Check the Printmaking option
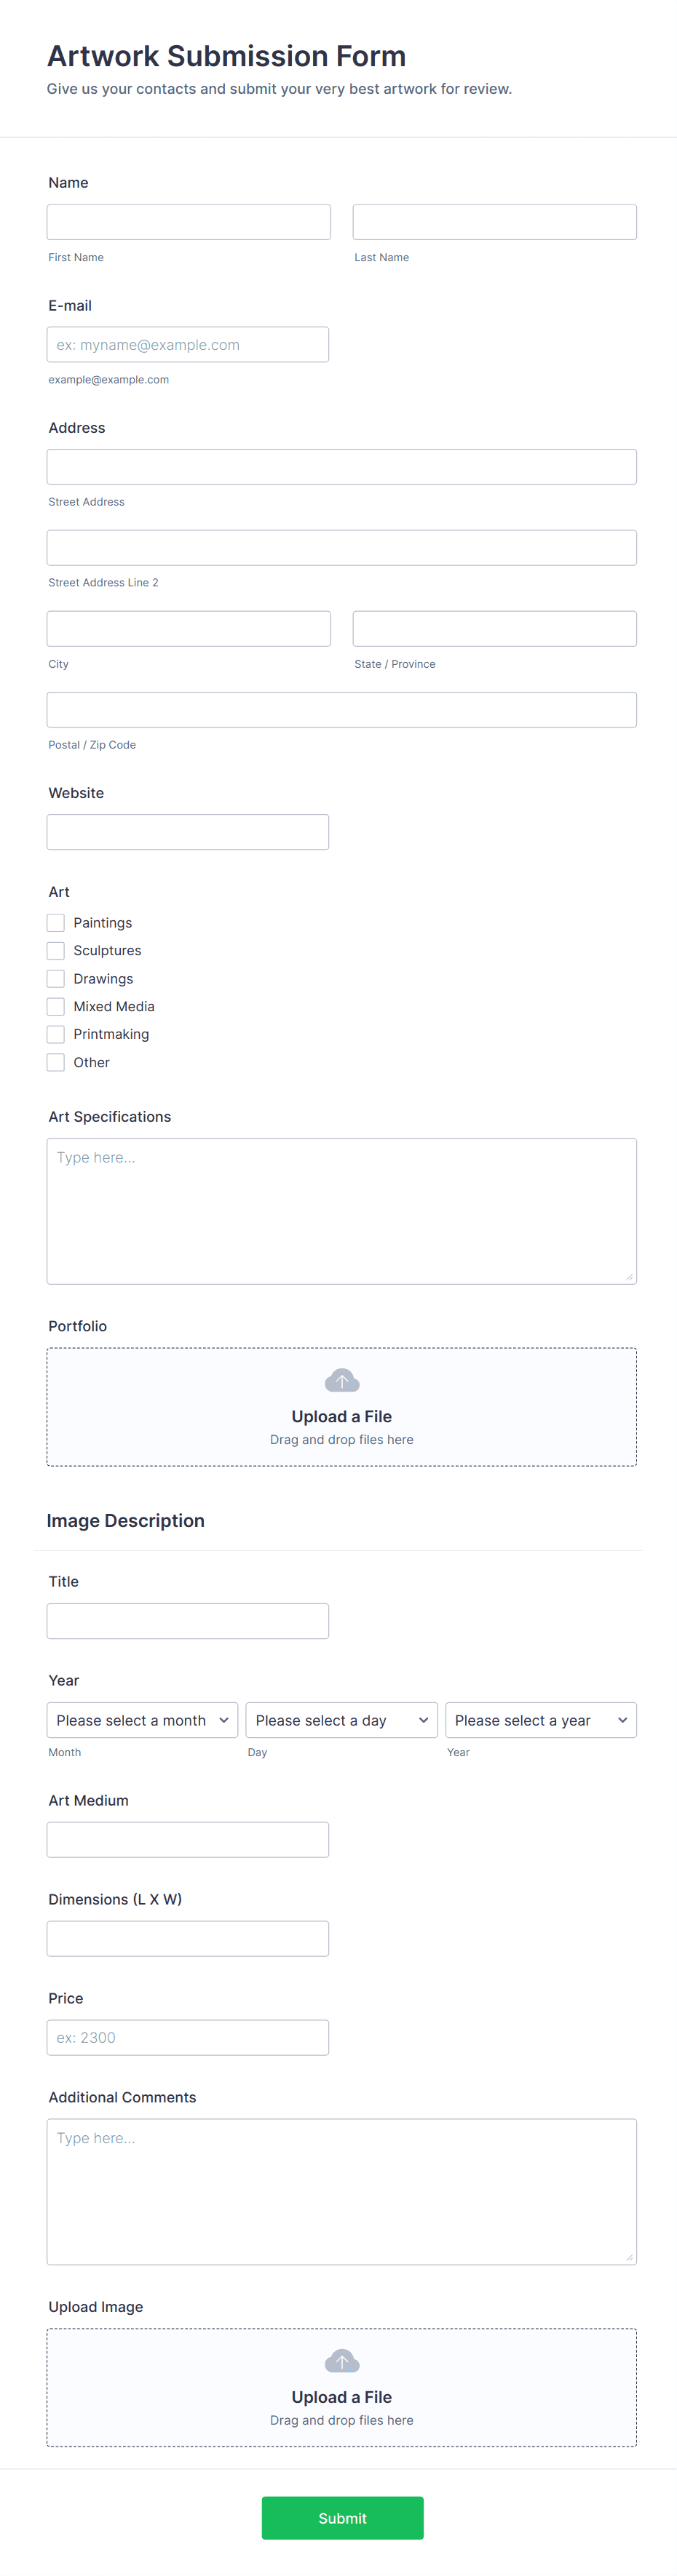 (x=55, y=1034)
